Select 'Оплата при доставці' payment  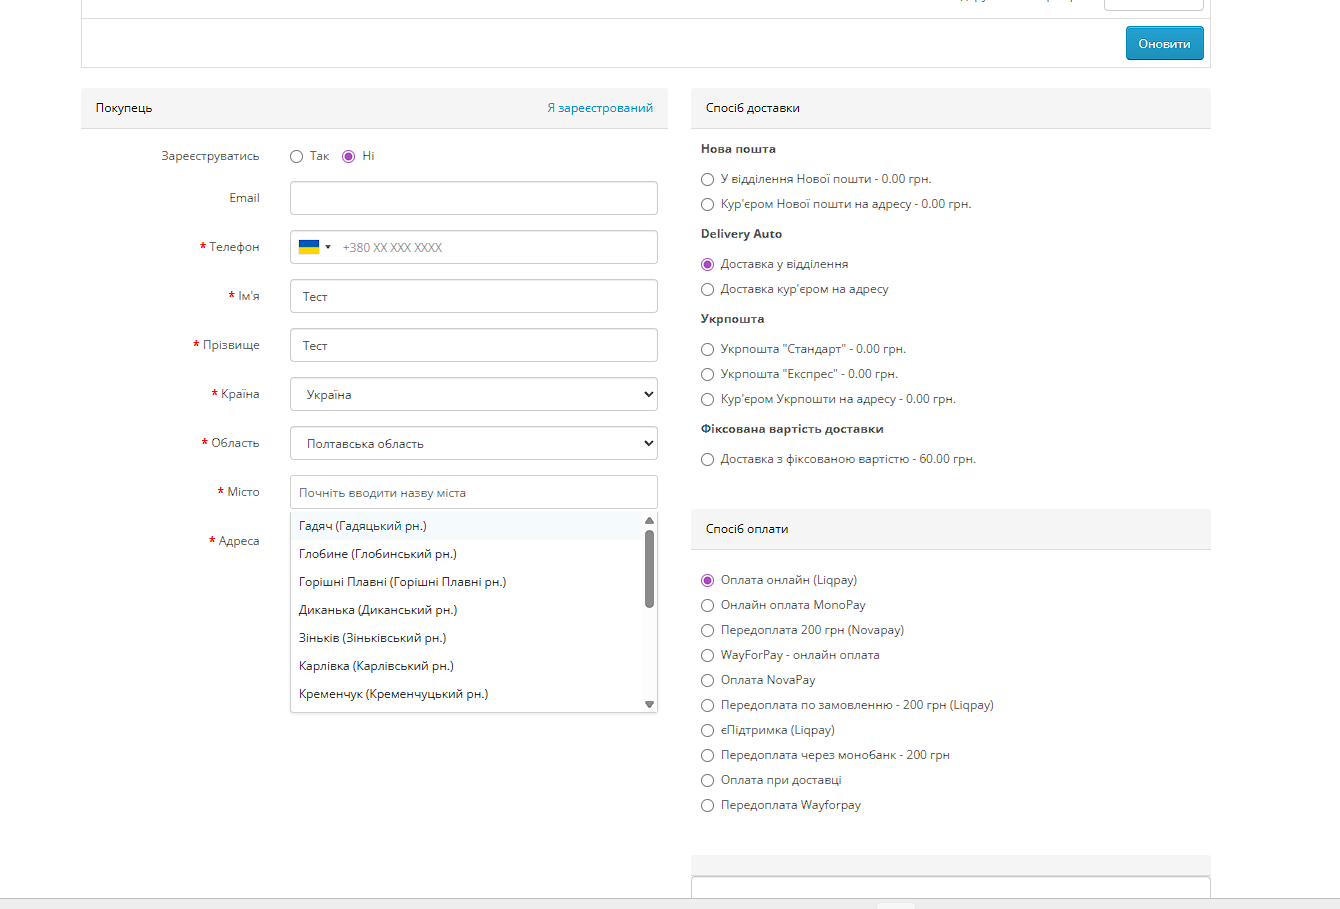(707, 780)
